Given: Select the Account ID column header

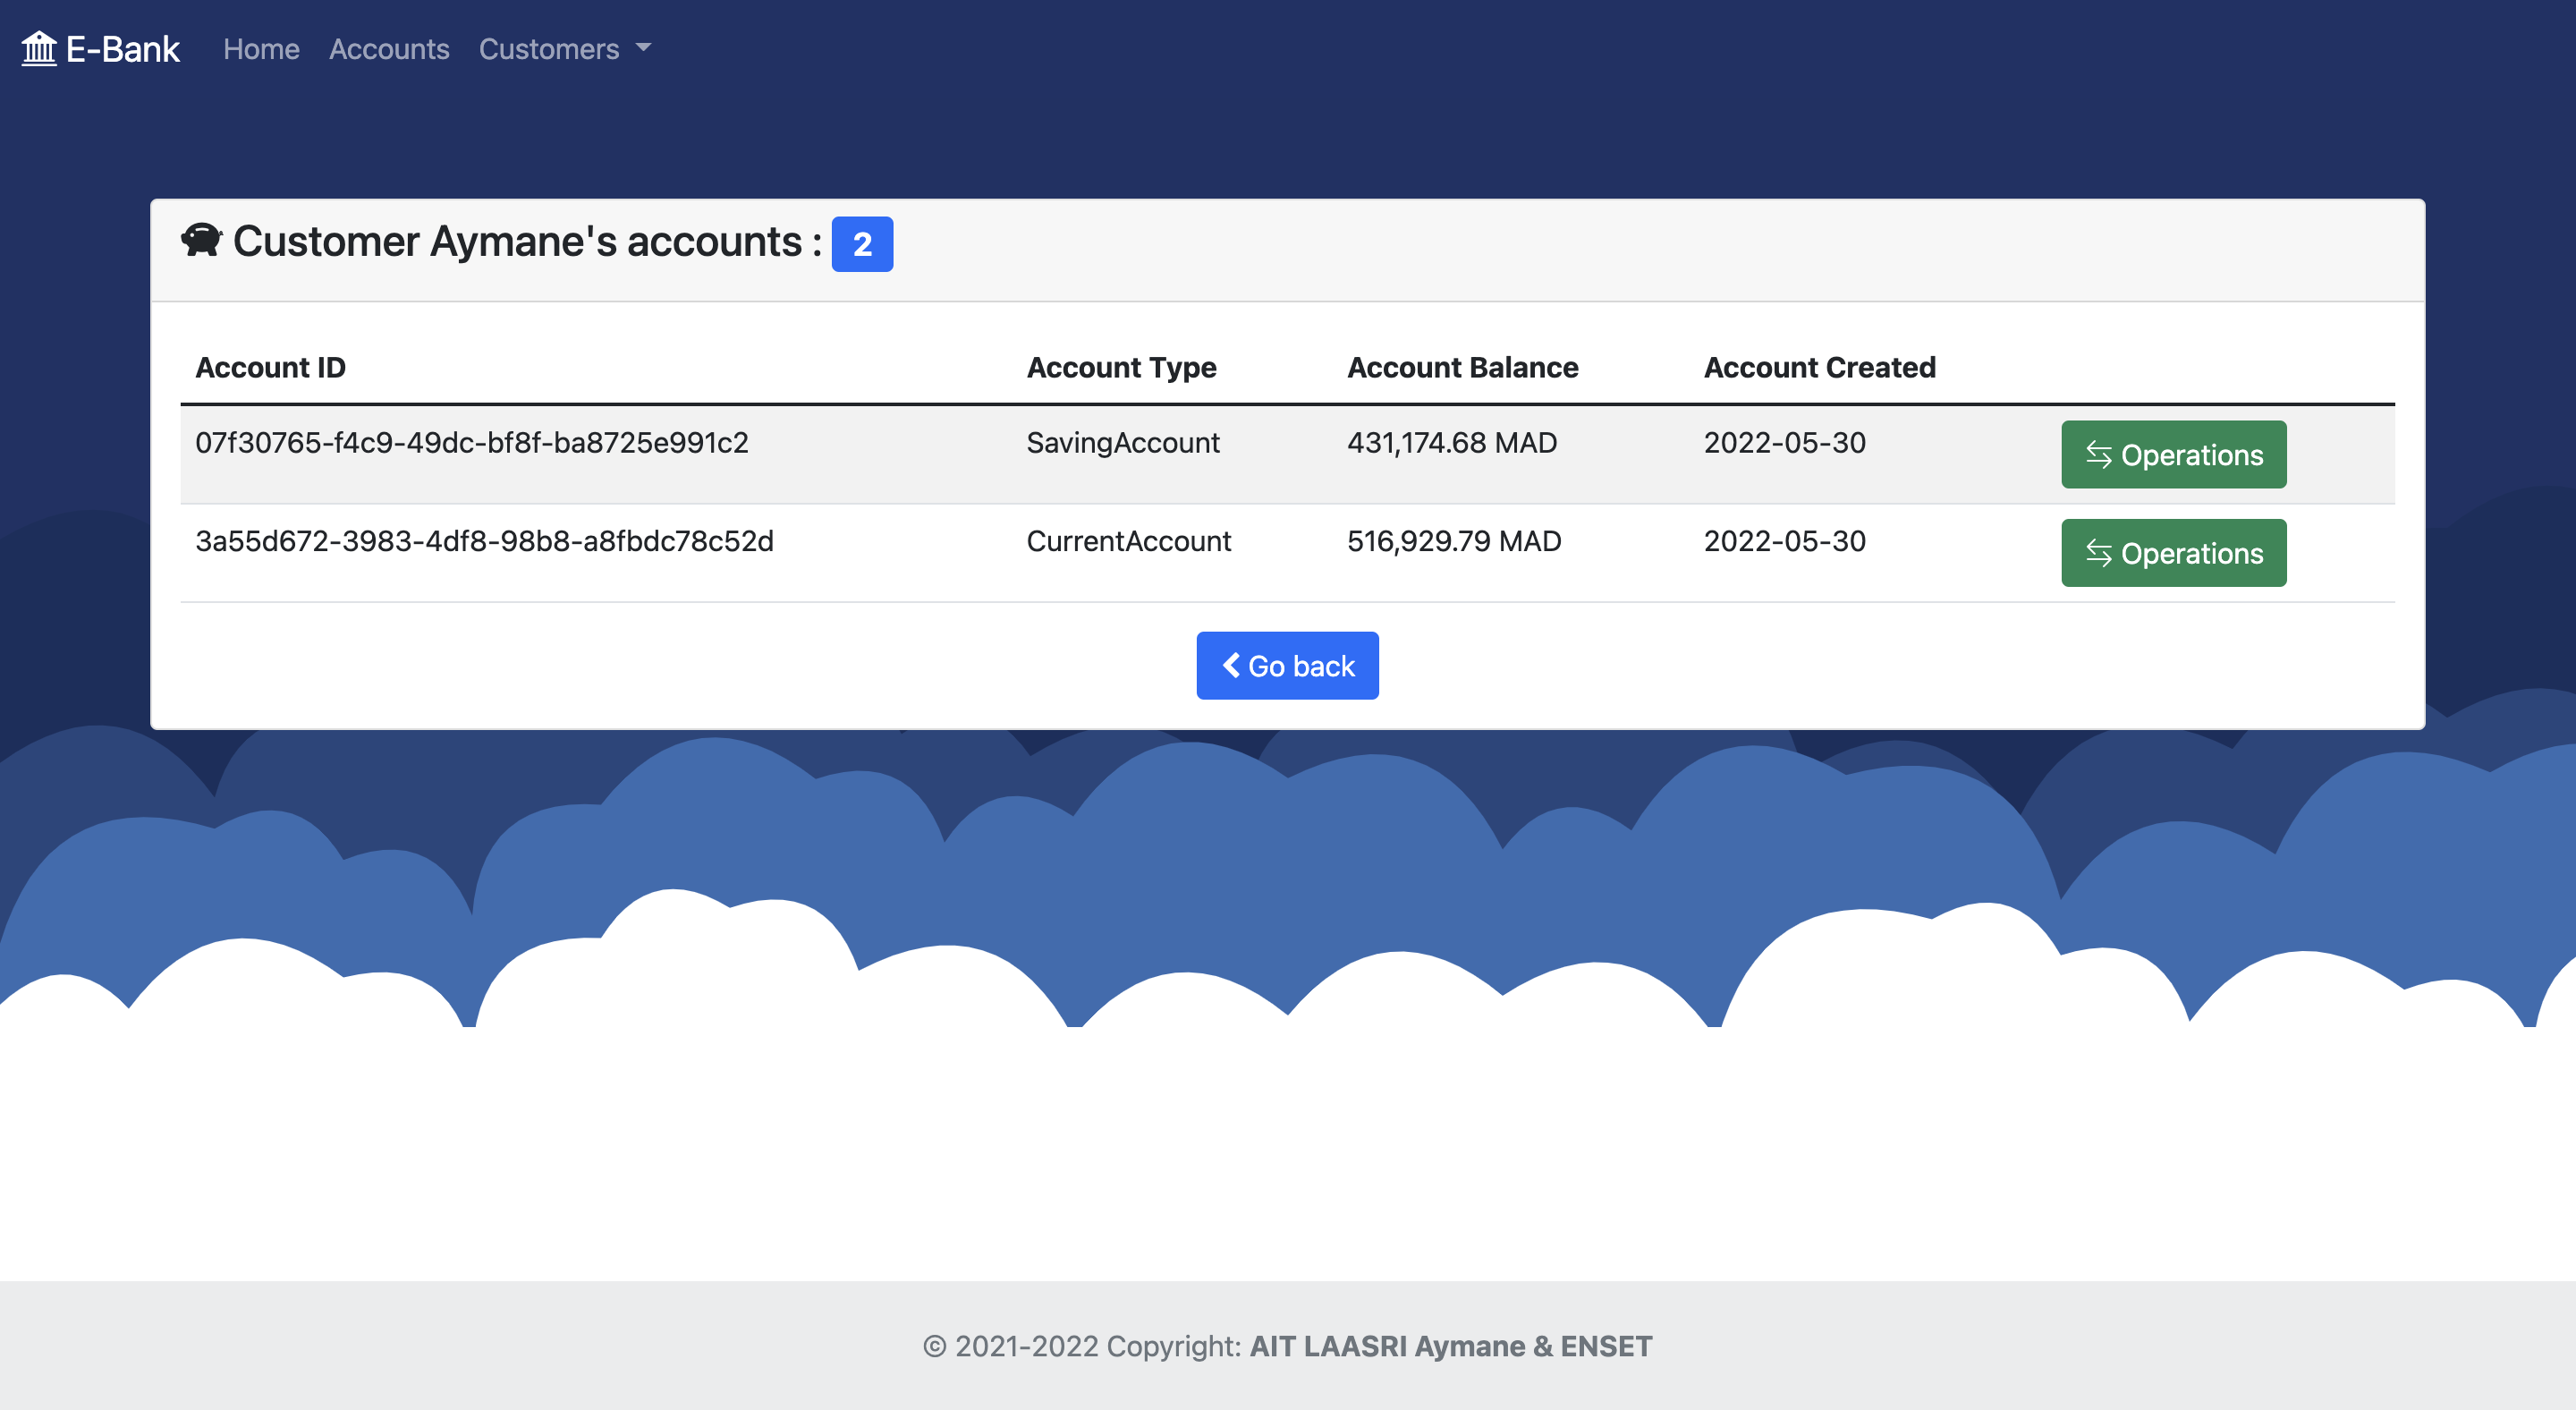Looking at the screenshot, I should click(271, 367).
